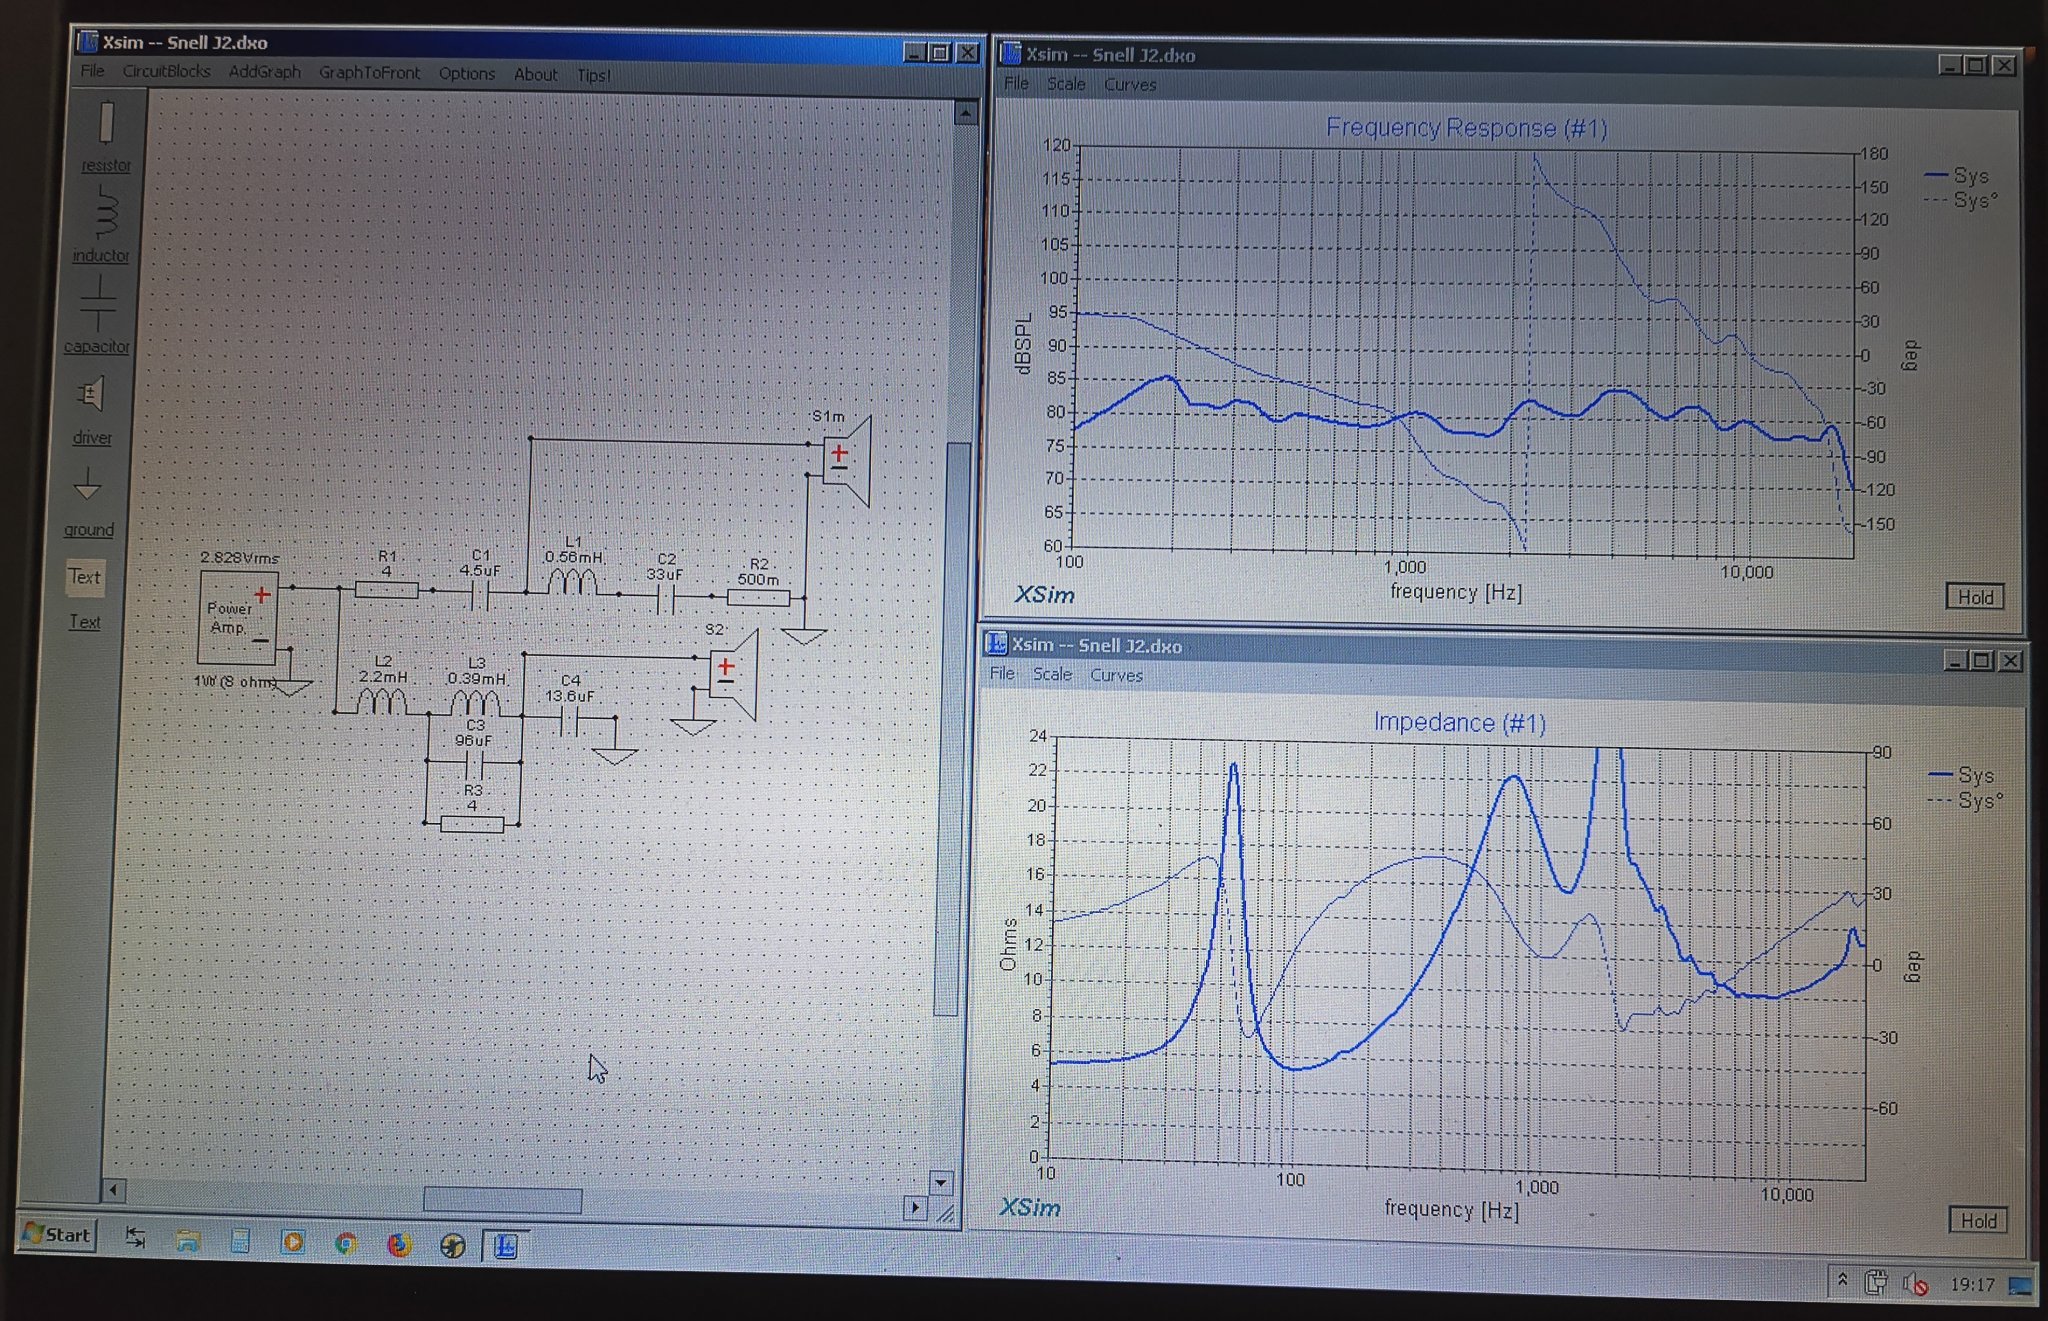Click resistor R1 in the schematic
Viewport: 2048px width, 1321px height.
[387, 589]
